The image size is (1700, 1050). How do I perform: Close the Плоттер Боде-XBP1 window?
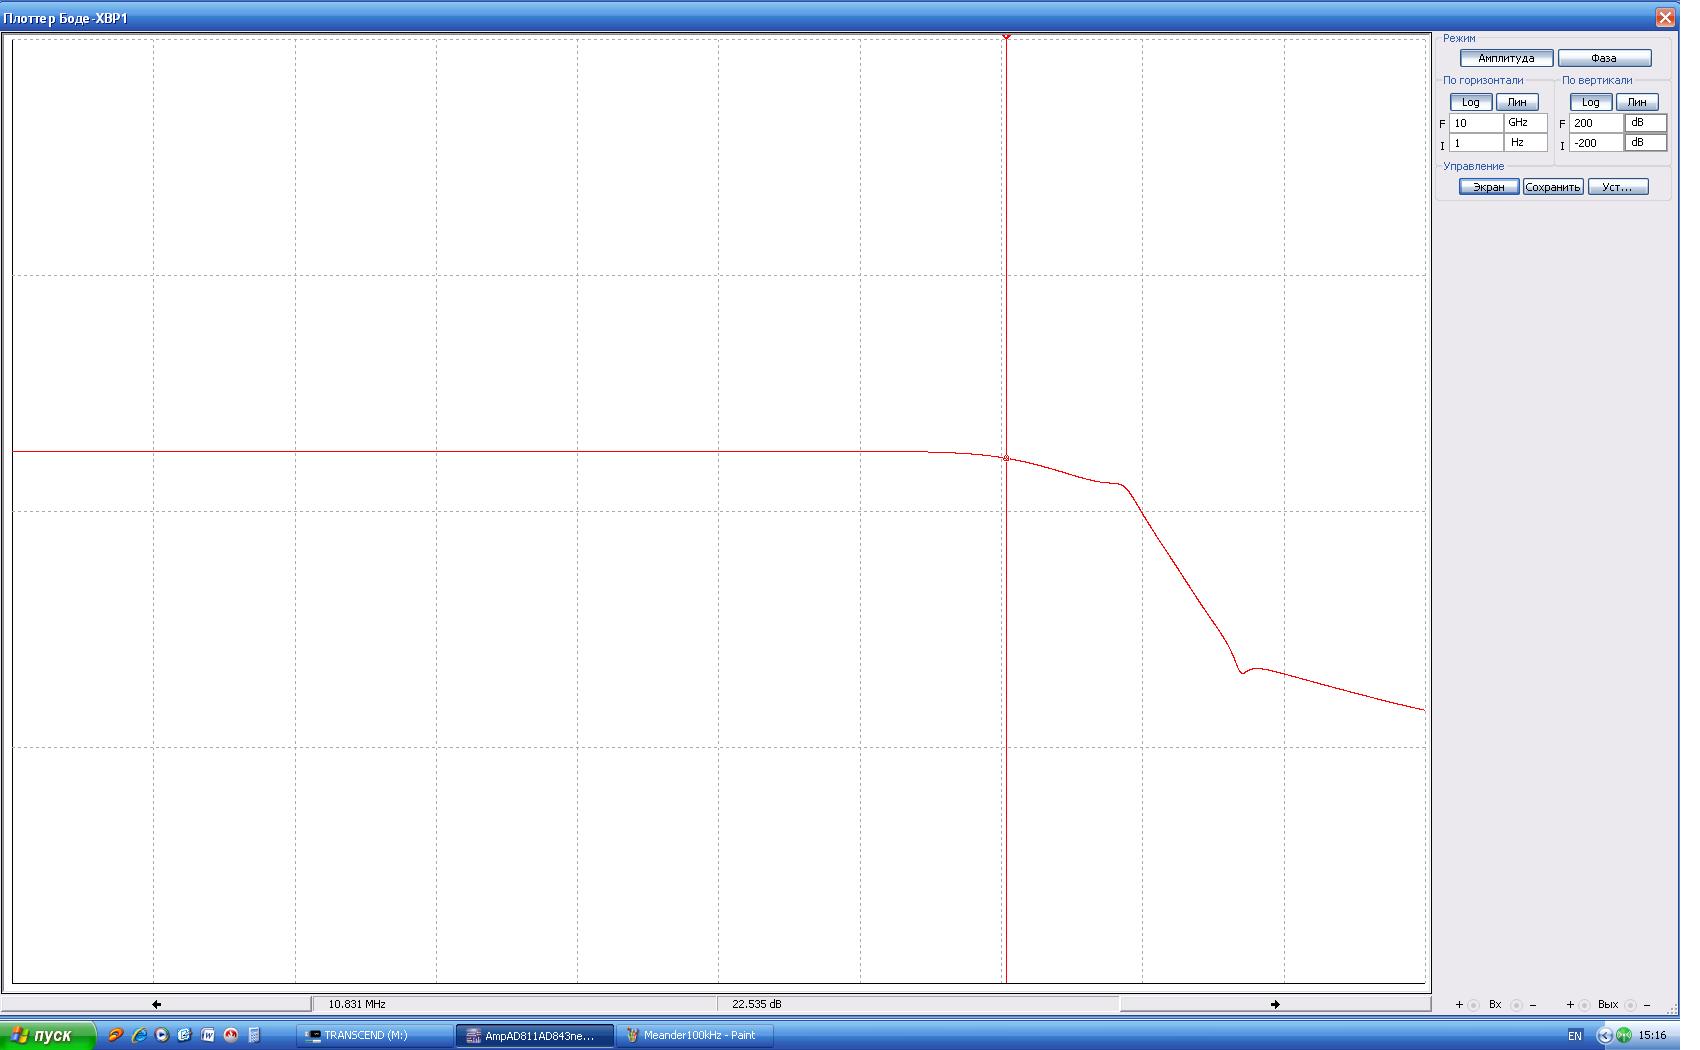click(x=1665, y=18)
